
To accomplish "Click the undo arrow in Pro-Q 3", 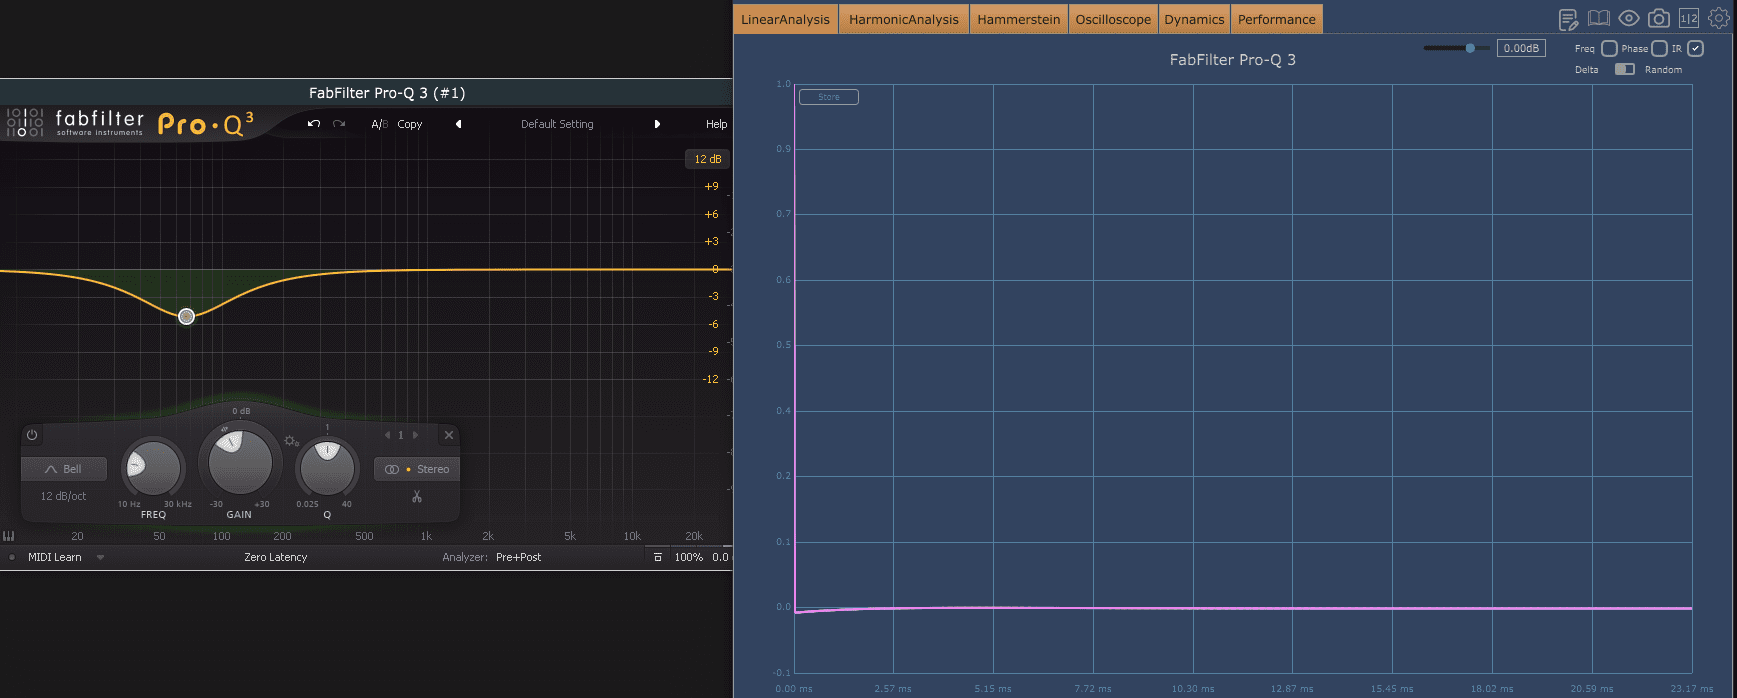I will tap(314, 124).
